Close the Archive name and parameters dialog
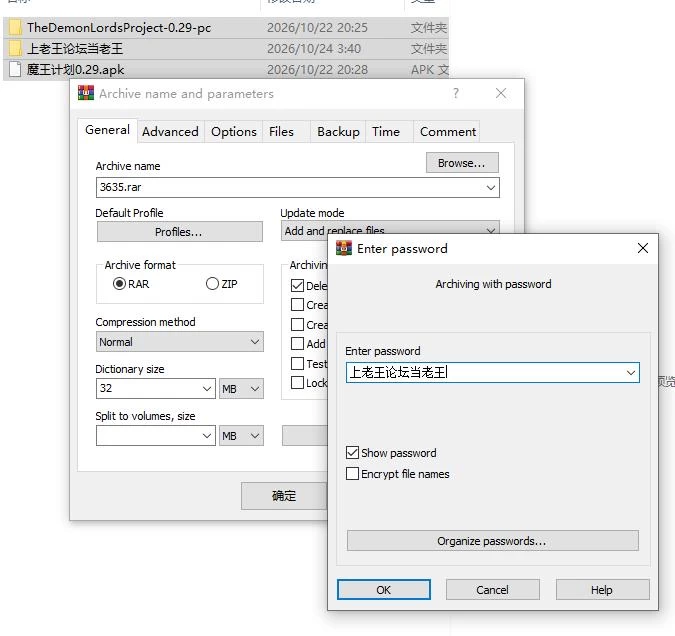The image size is (675, 636). point(501,93)
